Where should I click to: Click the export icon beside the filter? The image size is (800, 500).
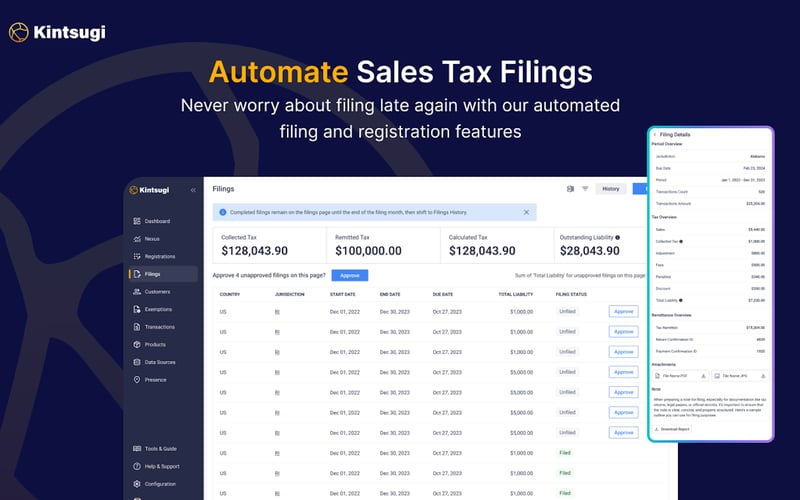(x=570, y=189)
